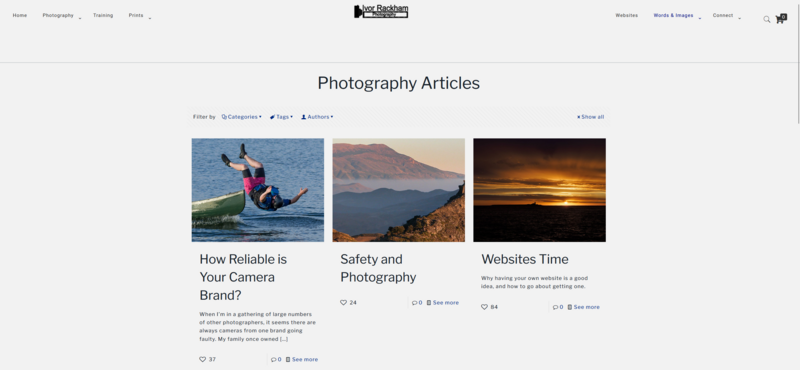Open the kayak flip photo thumbnail
This screenshot has height=370, width=800.
point(258,190)
